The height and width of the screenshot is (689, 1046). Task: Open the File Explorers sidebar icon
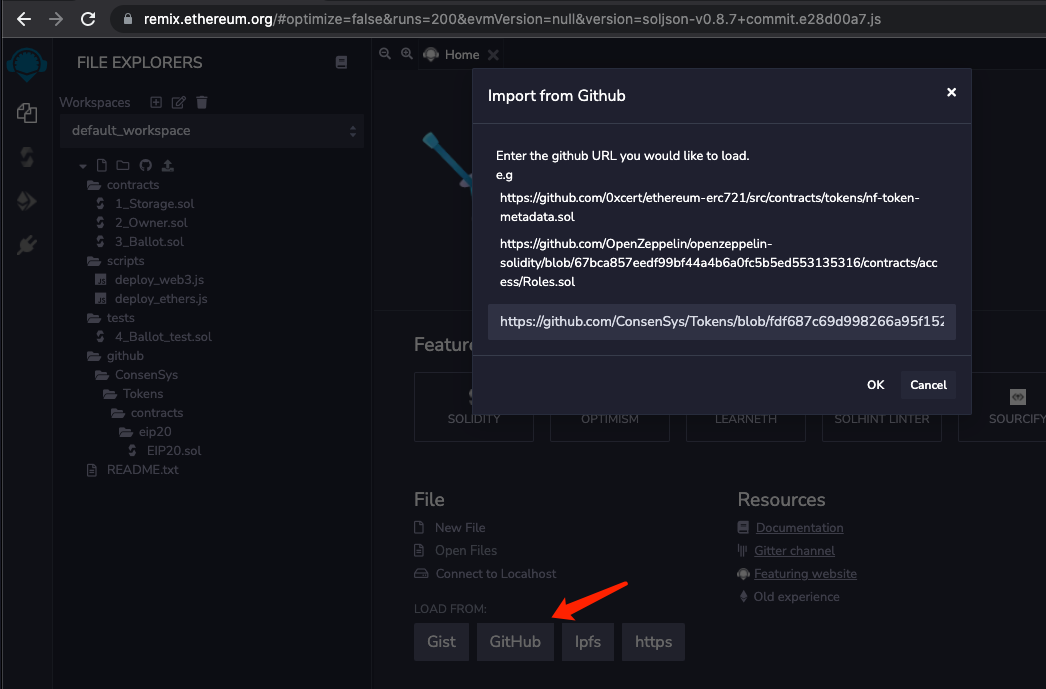click(x=27, y=113)
